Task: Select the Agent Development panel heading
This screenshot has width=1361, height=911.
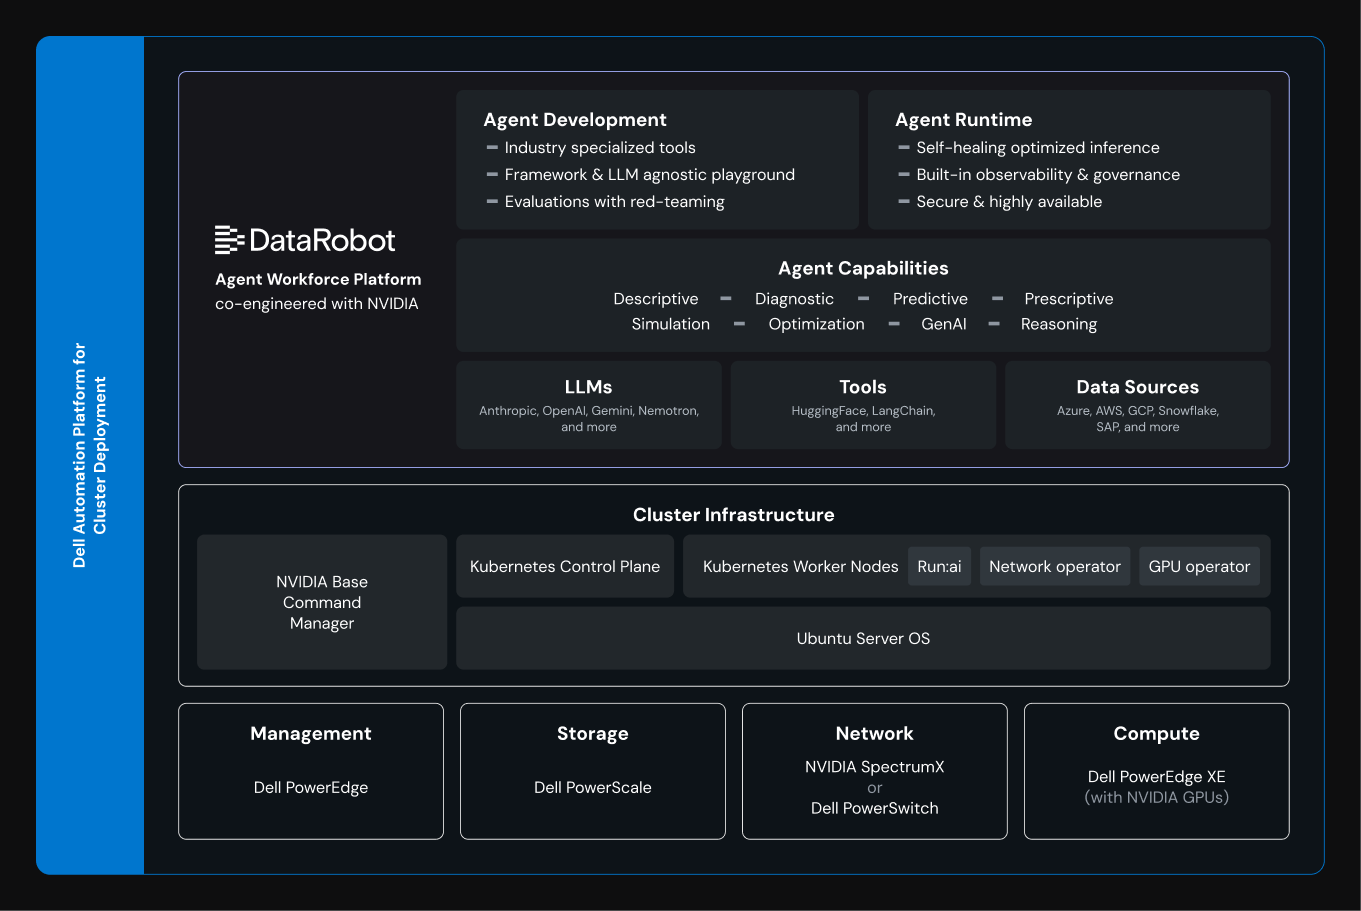Action: pyautogui.click(x=574, y=120)
